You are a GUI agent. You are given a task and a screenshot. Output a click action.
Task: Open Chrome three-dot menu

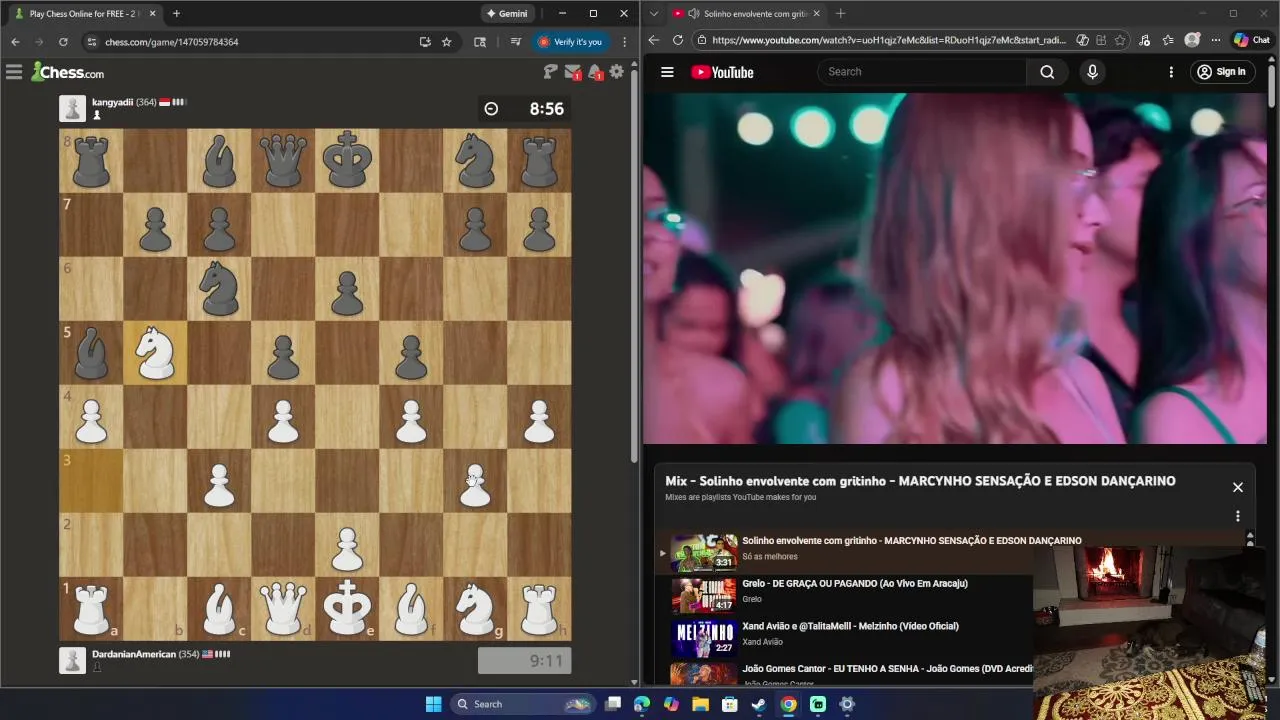click(x=624, y=42)
